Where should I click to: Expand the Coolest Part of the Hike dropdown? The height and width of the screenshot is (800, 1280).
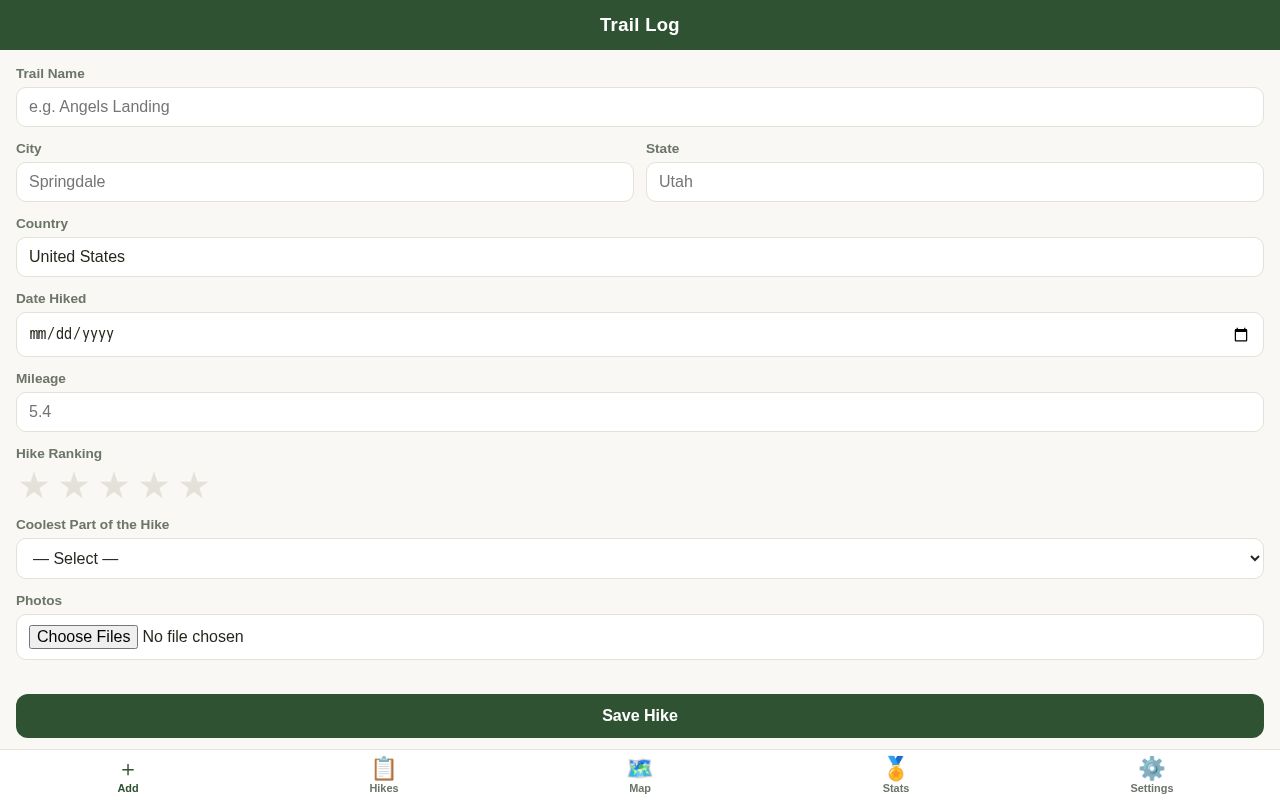640,558
